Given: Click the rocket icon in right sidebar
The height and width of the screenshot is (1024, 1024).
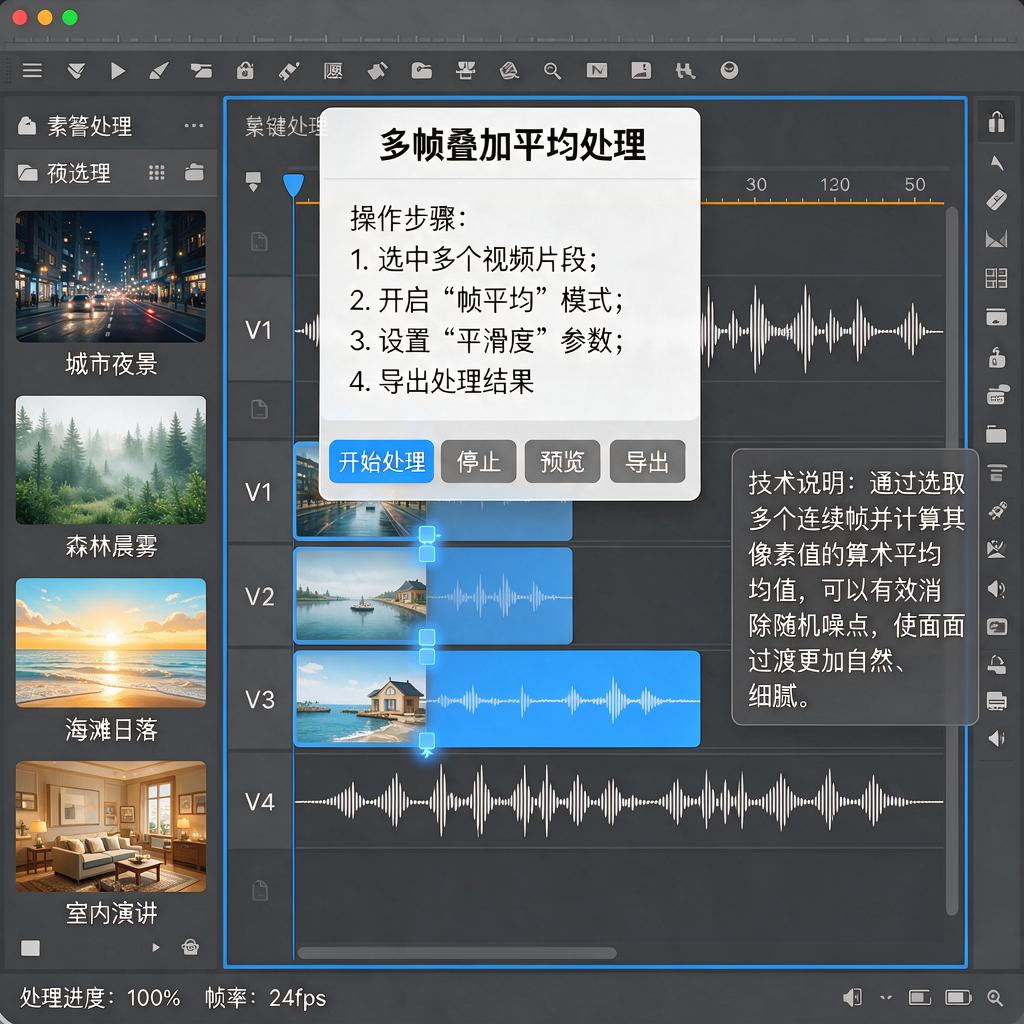Looking at the screenshot, I should tap(997, 511).
